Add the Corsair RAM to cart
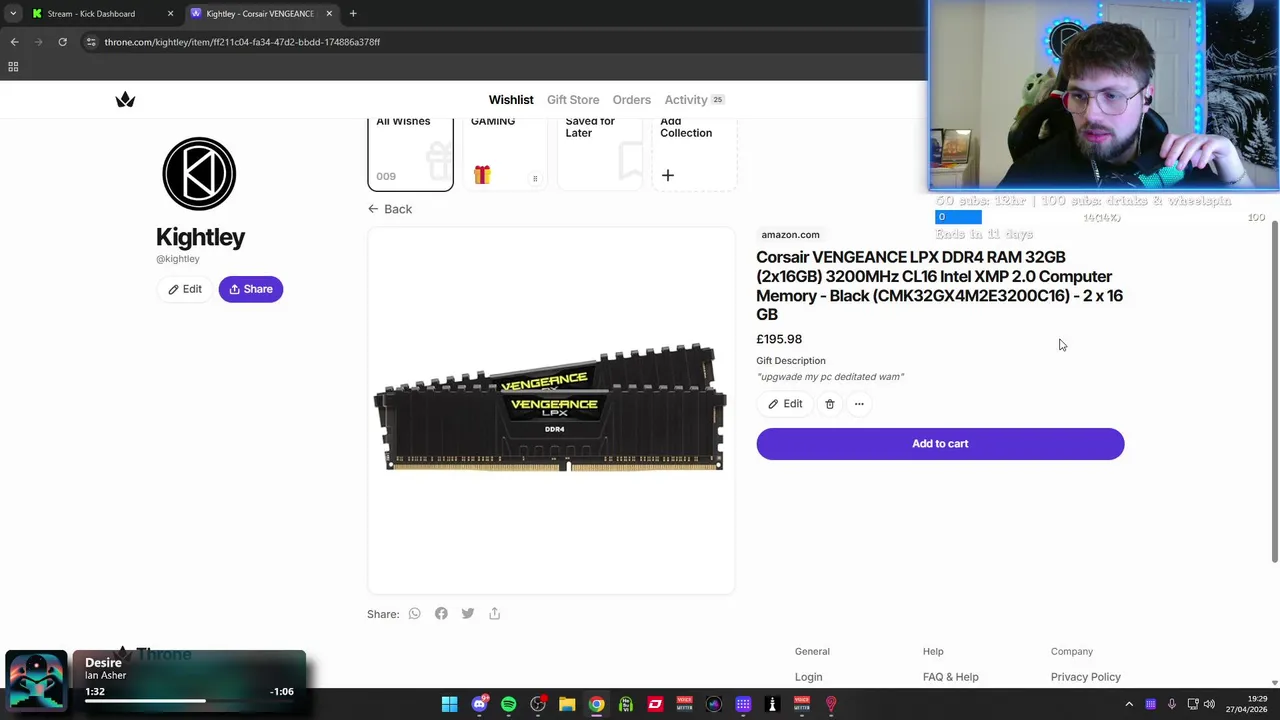This screenshot has height=720, width=1280. click(940, 444)
